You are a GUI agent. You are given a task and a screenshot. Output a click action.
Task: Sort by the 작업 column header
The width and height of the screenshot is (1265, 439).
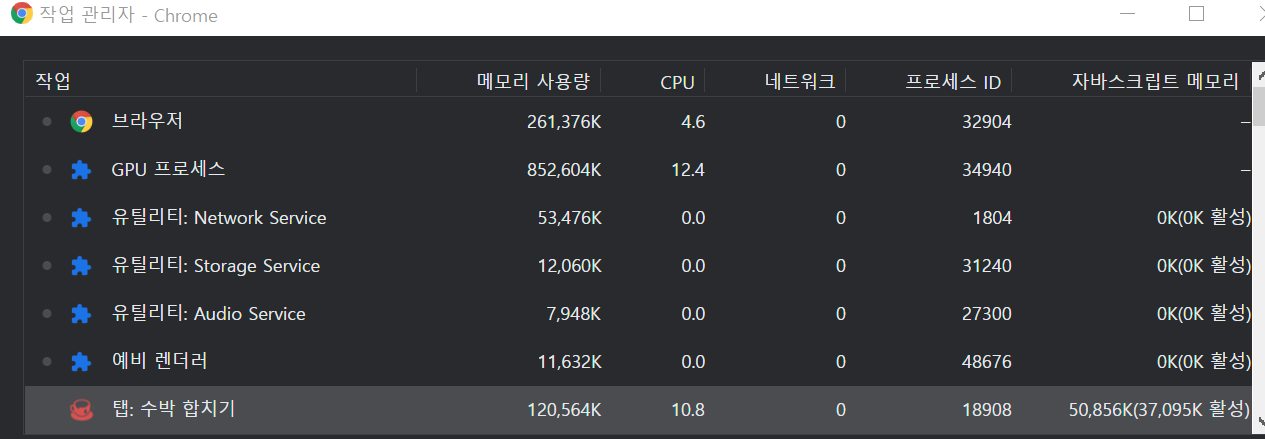click(x=54, y=81)
